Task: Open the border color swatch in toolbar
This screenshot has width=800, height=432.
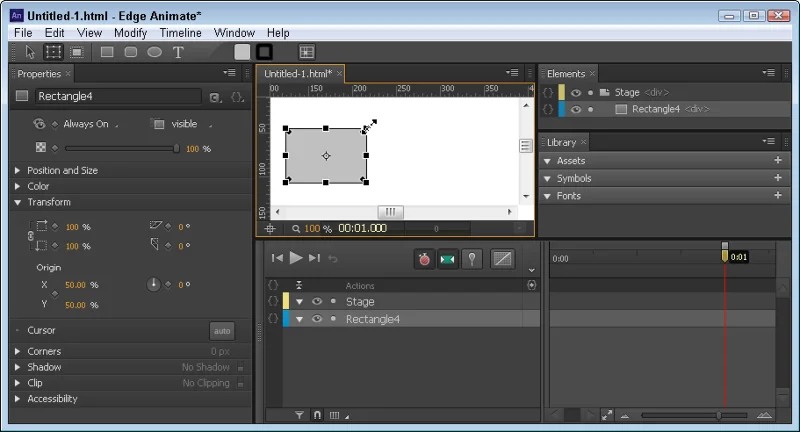Action: tap(264, 52)
